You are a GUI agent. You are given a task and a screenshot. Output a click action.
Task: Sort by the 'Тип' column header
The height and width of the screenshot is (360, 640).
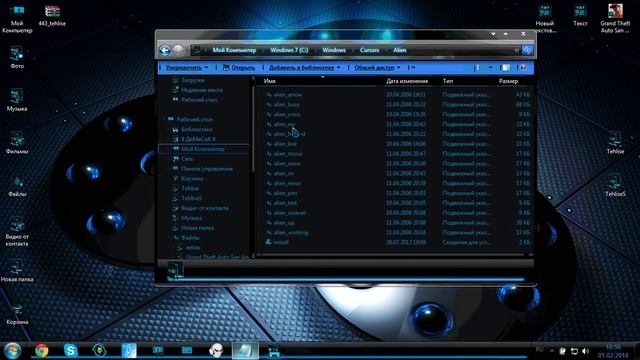coord(448,81)
